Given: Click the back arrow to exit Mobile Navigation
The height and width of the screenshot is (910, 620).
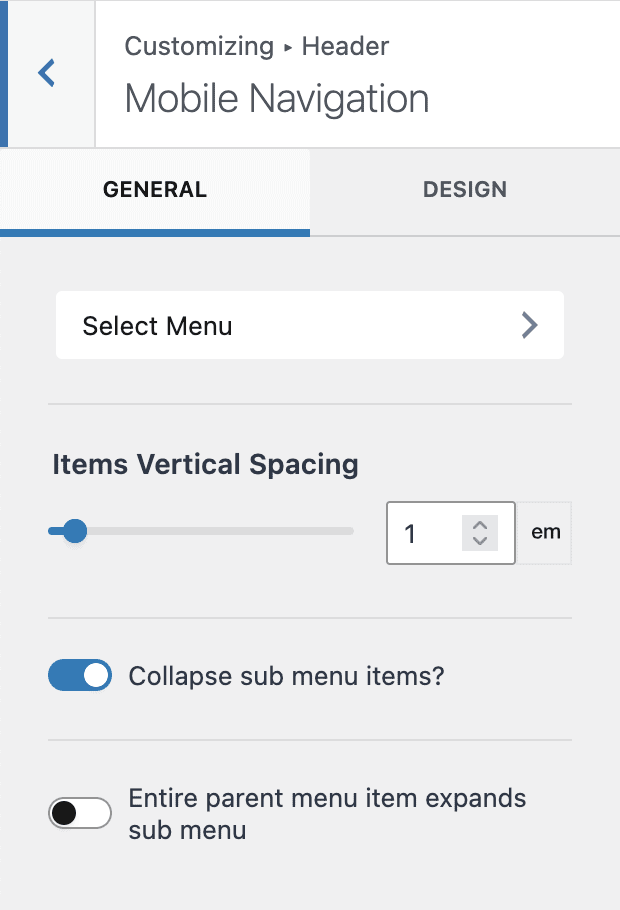Looking at the screenshot, I should [x=48, y=73].
